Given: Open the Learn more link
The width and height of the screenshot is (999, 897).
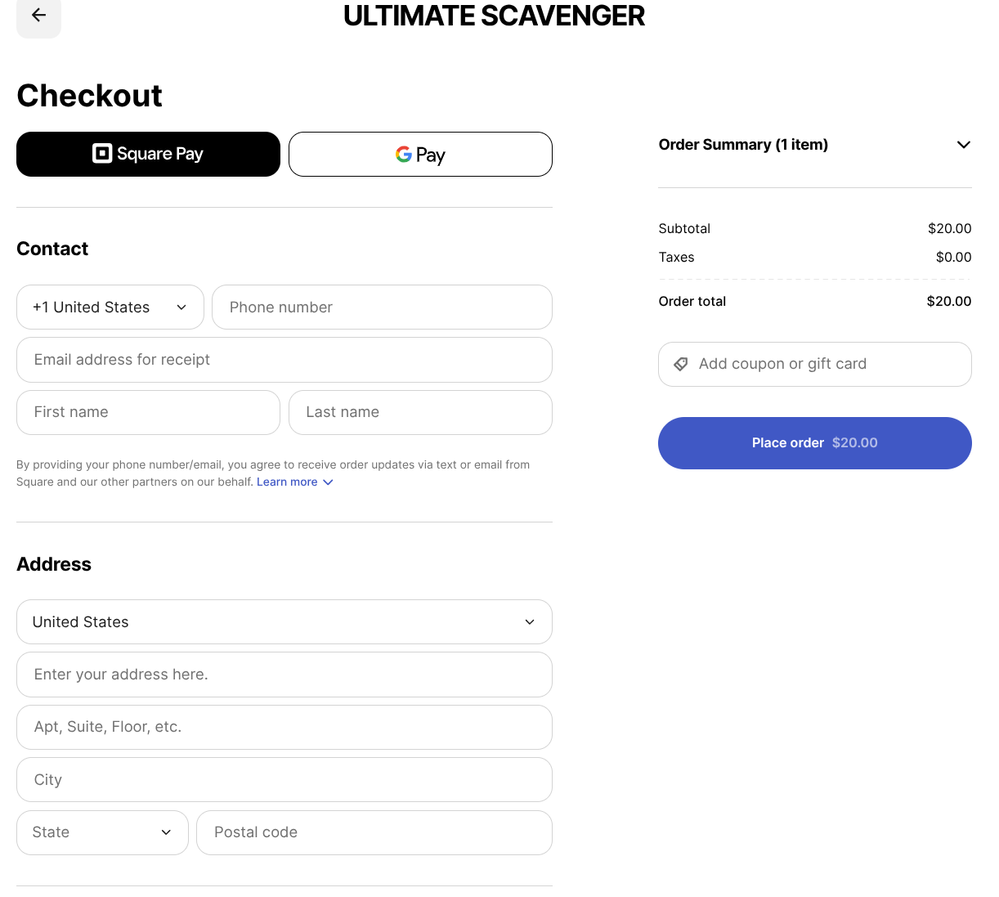Looking at the screenshot, I should [287, 482].
